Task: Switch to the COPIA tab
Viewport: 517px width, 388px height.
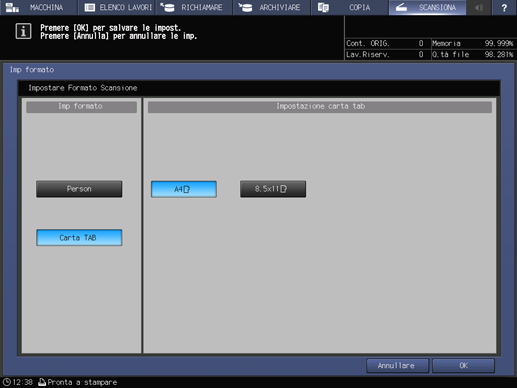Action: 349,7
